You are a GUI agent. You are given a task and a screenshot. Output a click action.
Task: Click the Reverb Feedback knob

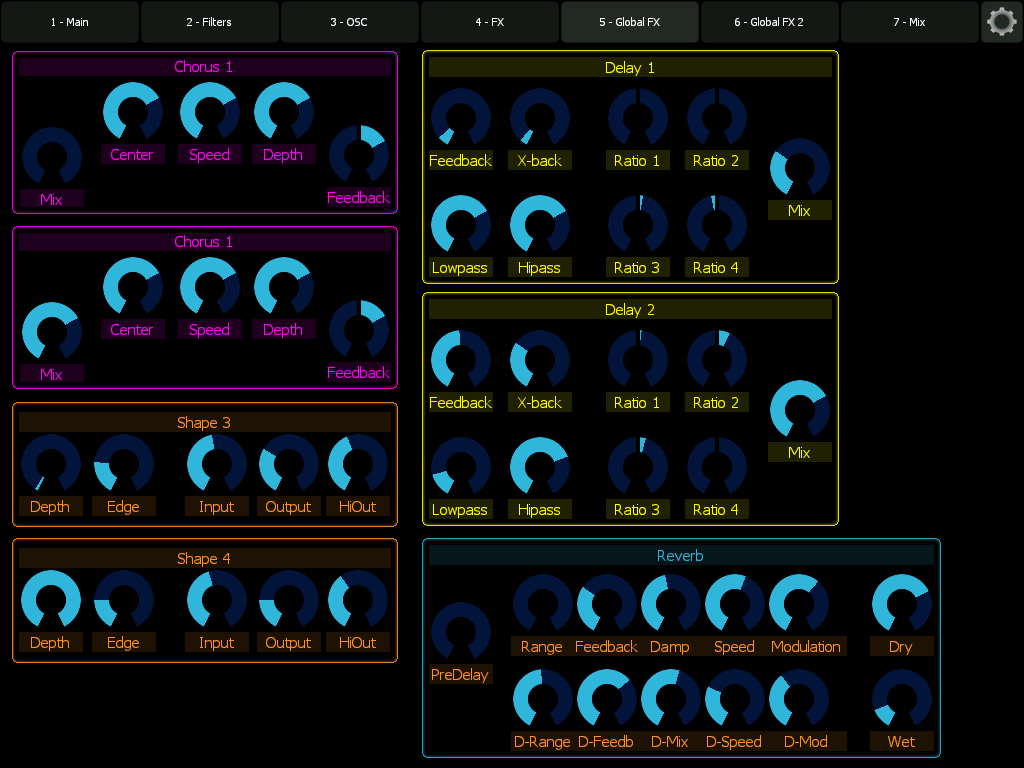click(x=607, y=604)
